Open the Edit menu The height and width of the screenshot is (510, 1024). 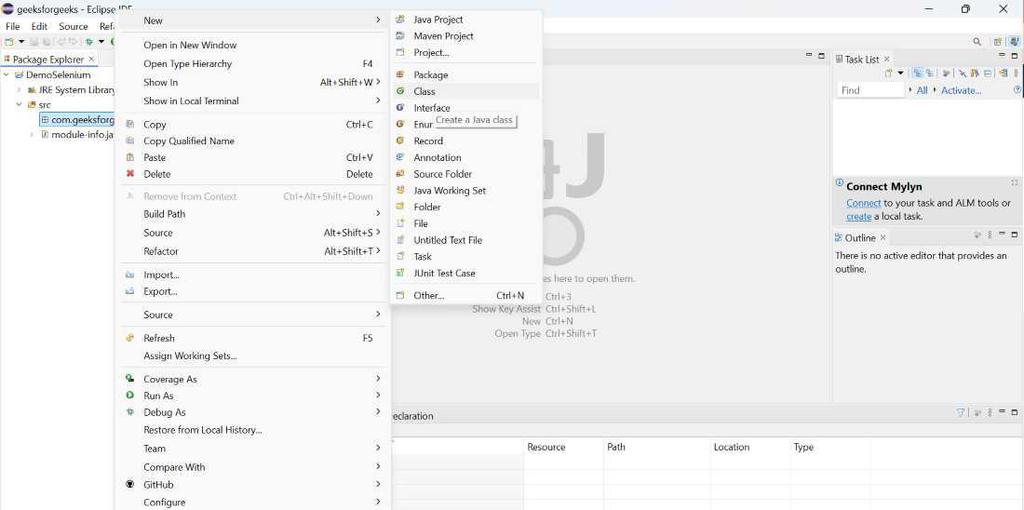pyautogui.click(x=39, y=27)
